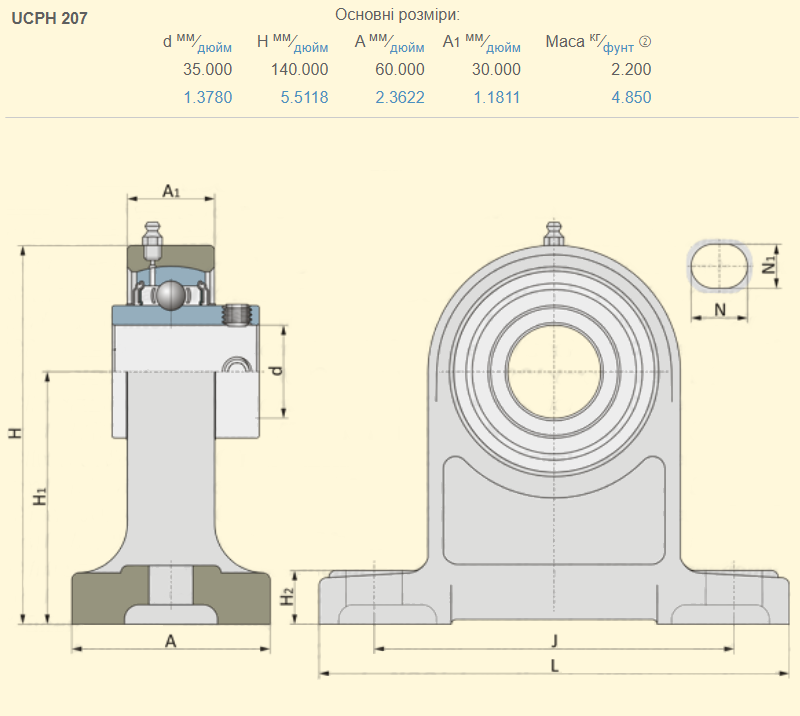Screen dimensions: 800x716
Task: Click the J bolt spacing dimension label
Action: (x=553, y=639)
